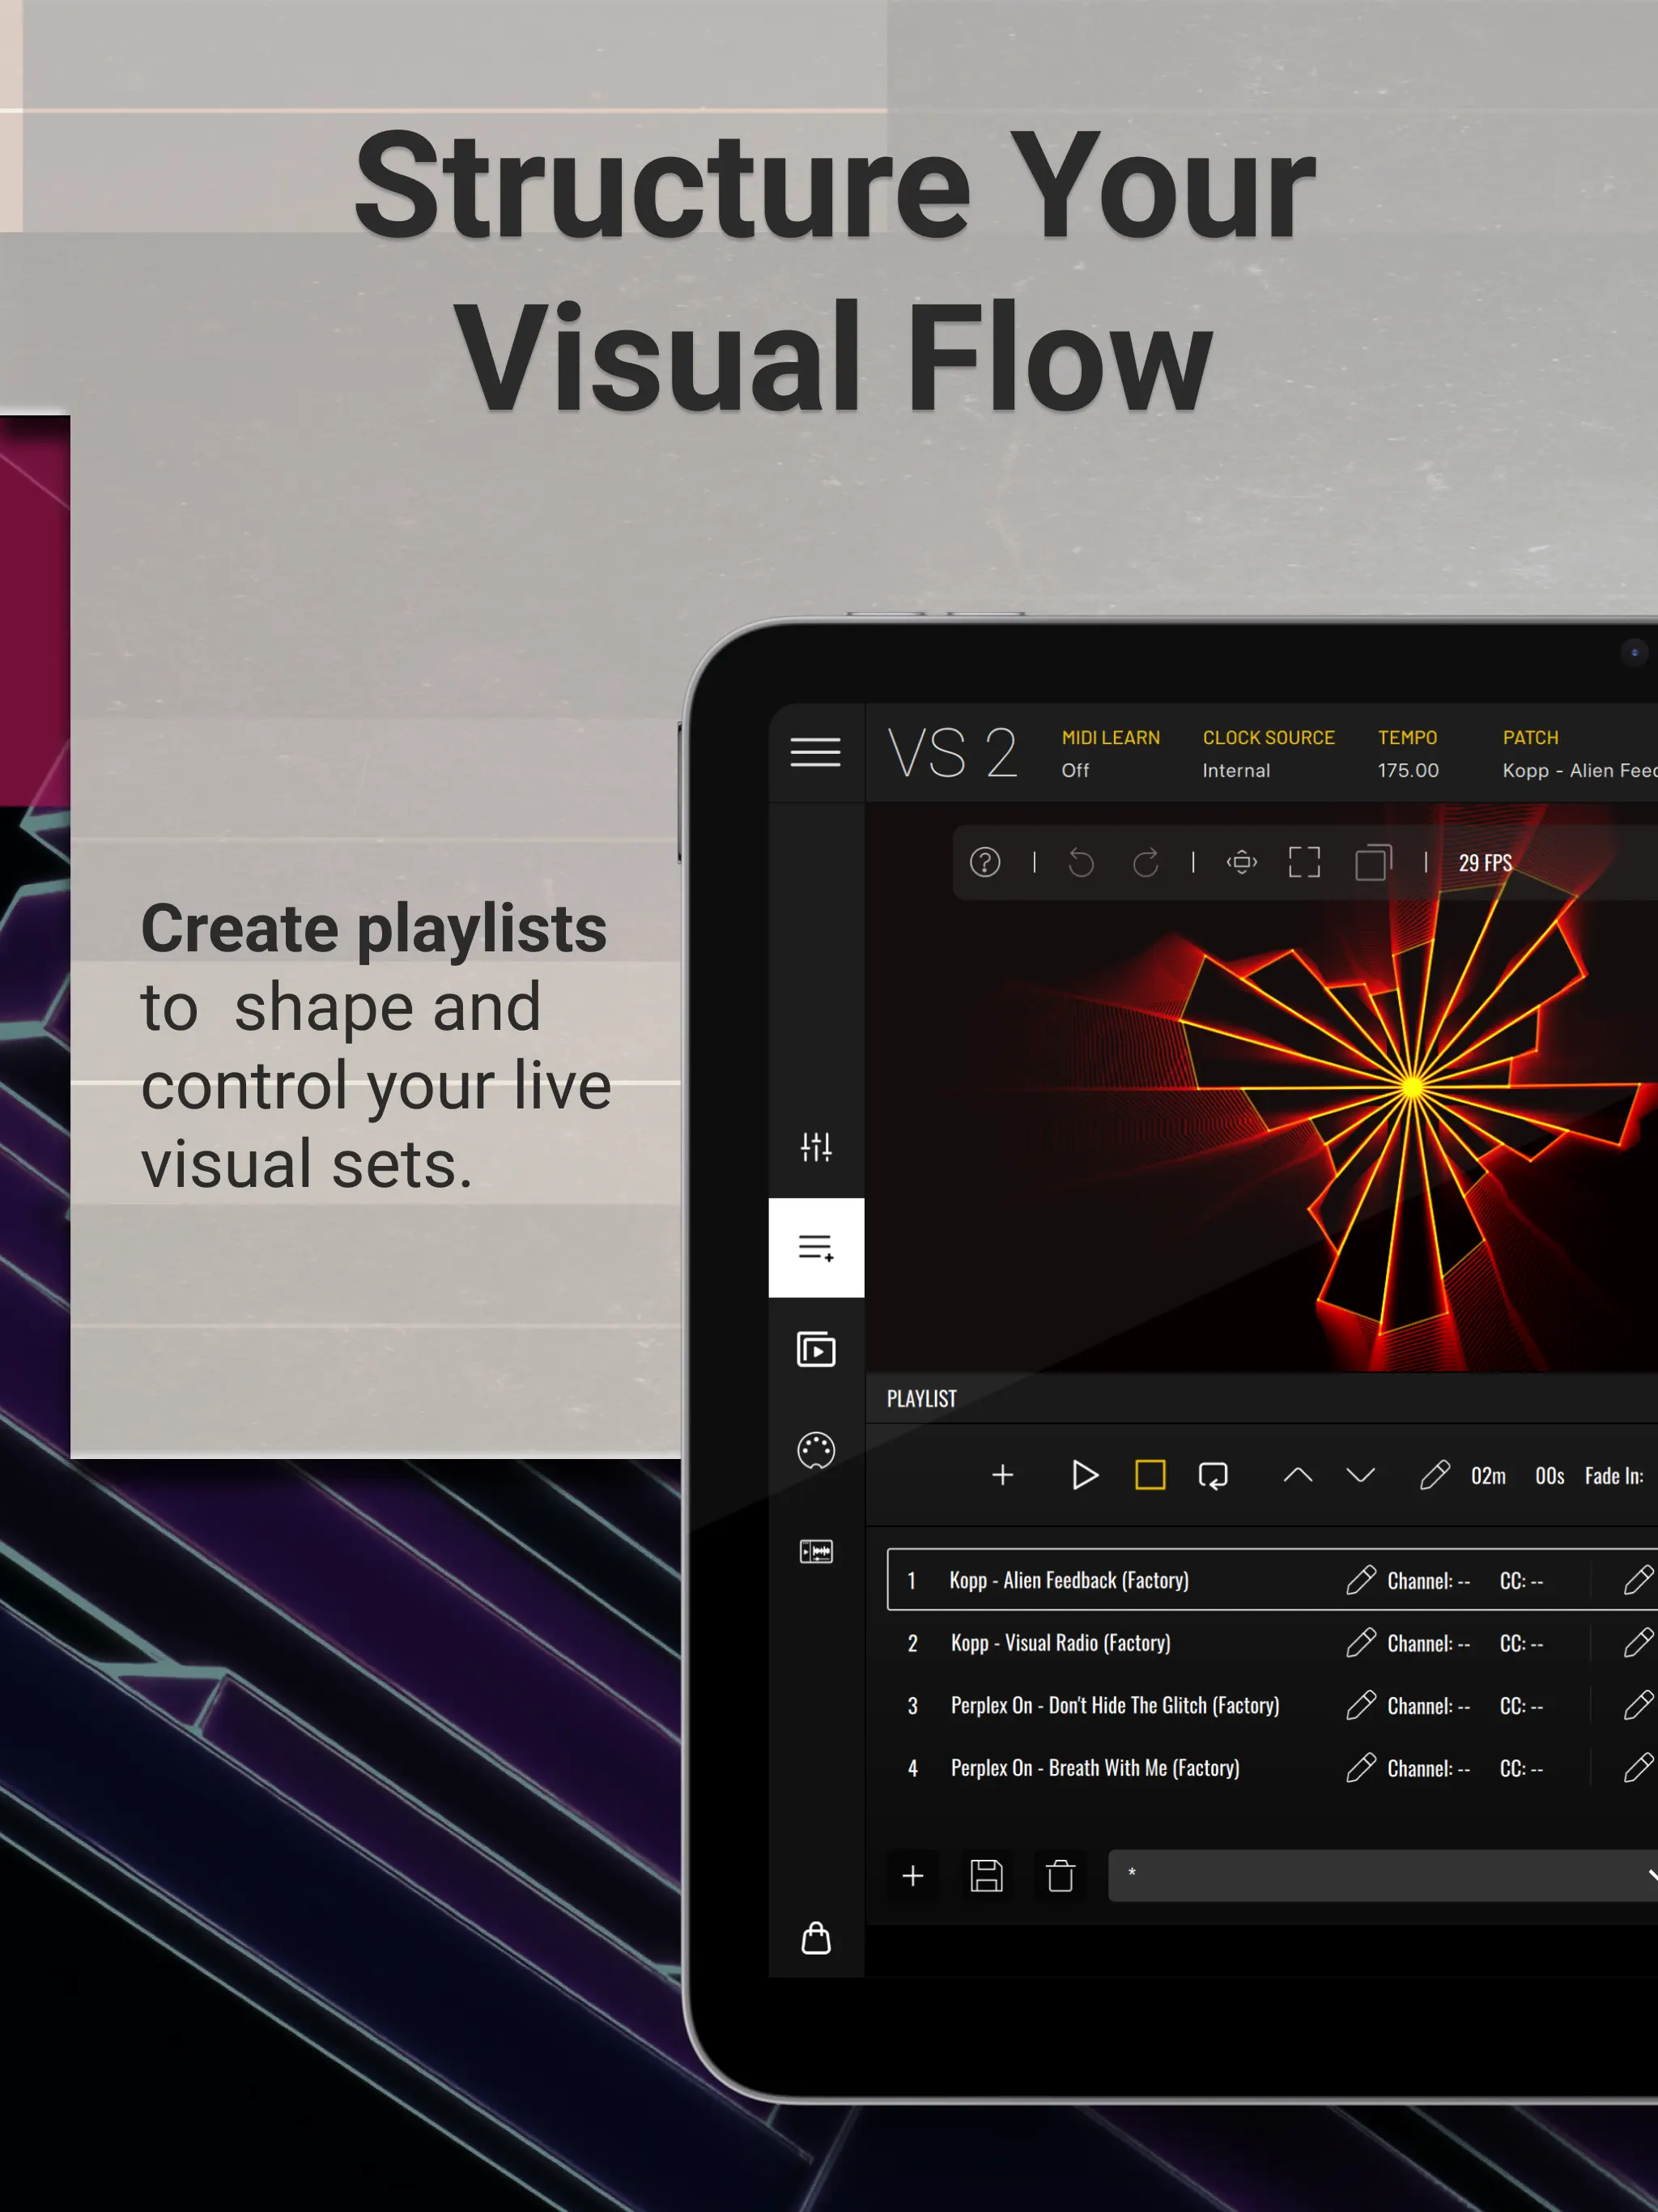The width and height of the screenshot is (1658, 2212).
Task: Add an item with the transport plus
Action: coord(1002,1475)
